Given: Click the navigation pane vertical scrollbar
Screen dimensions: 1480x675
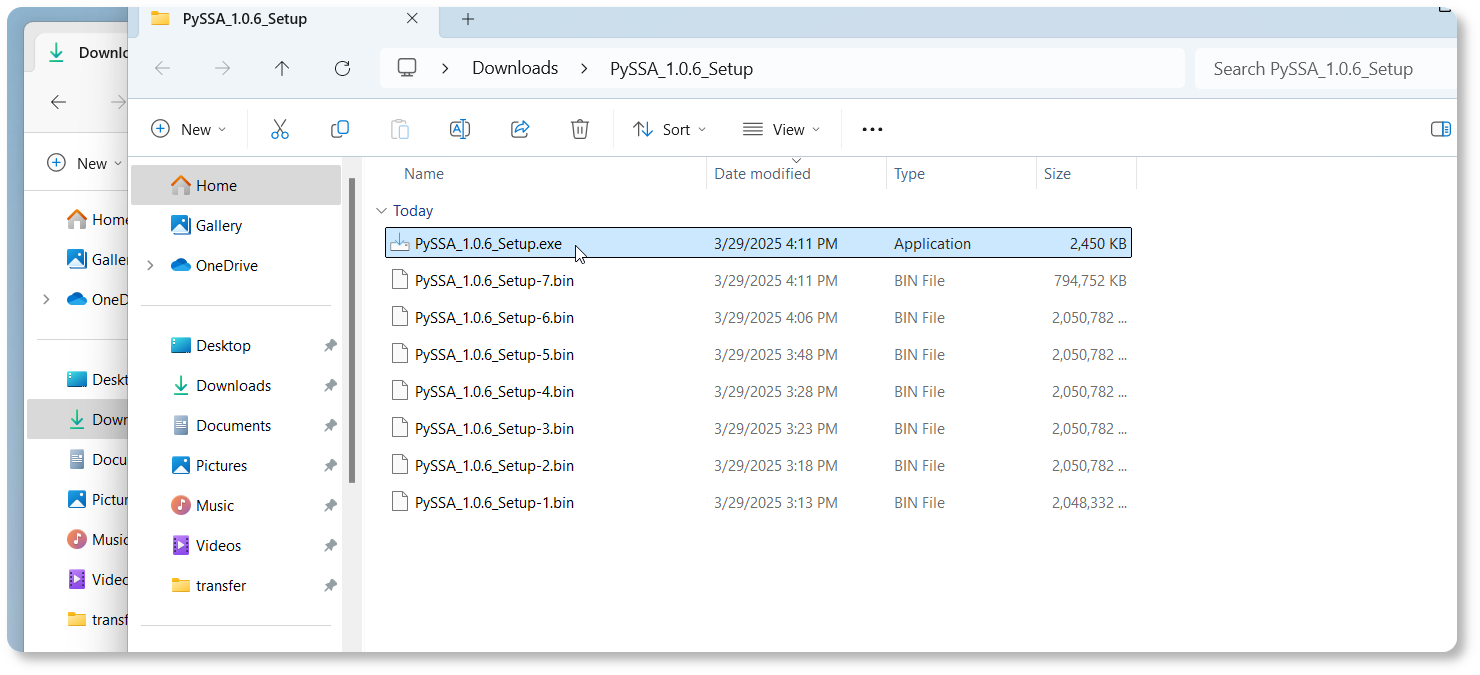Looking at the screenshot, I should [352, 330].
